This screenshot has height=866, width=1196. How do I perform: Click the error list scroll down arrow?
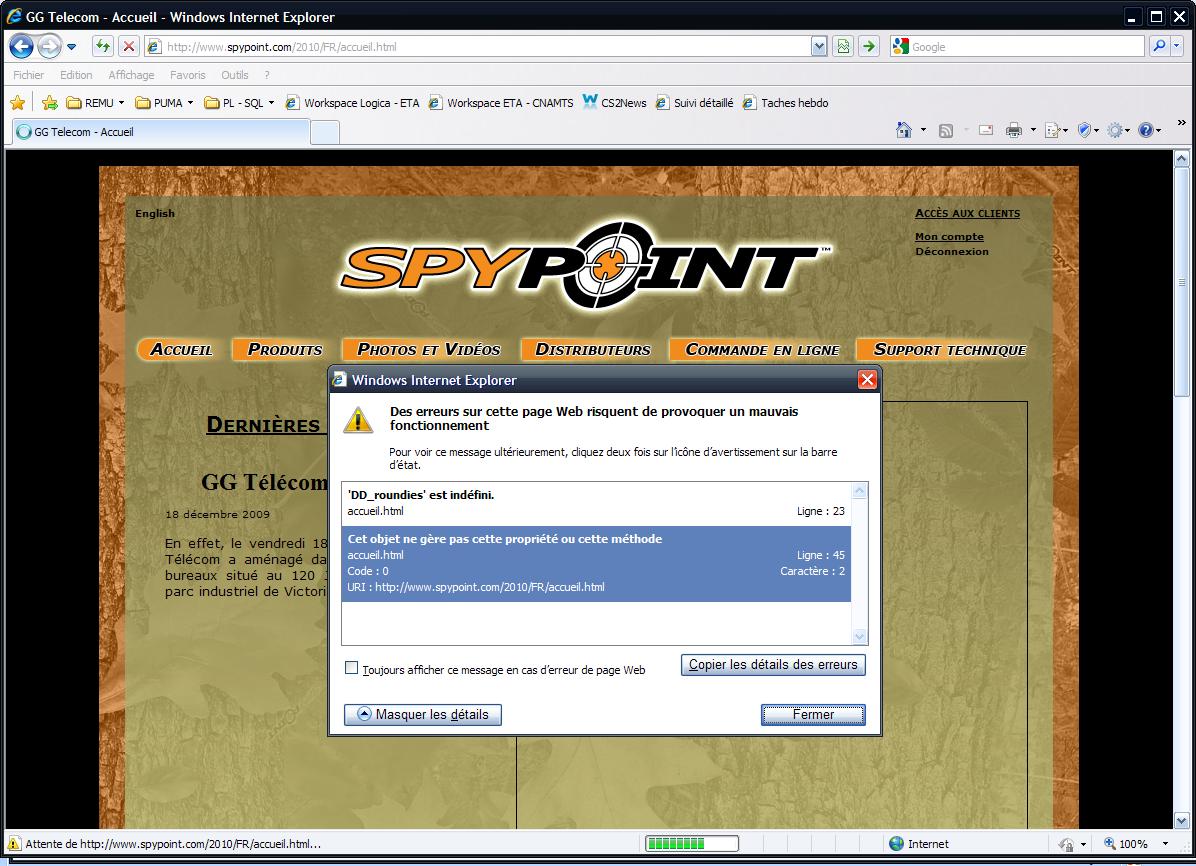860,636
